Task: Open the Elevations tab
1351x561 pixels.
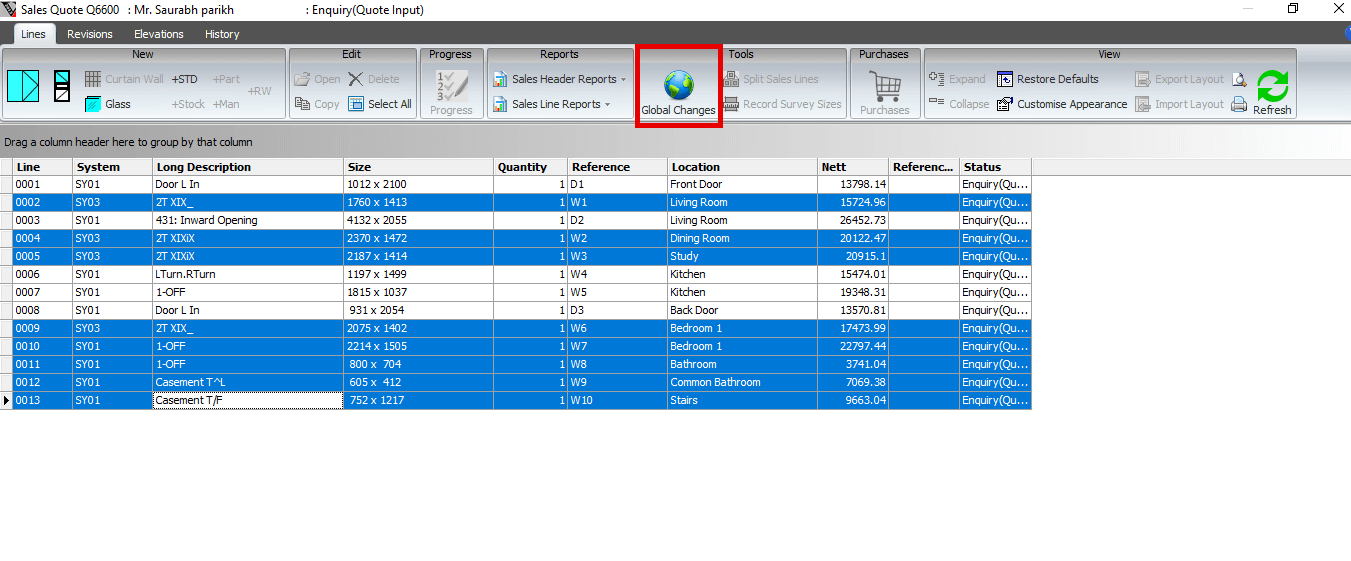Action: [x=159, y=34]
